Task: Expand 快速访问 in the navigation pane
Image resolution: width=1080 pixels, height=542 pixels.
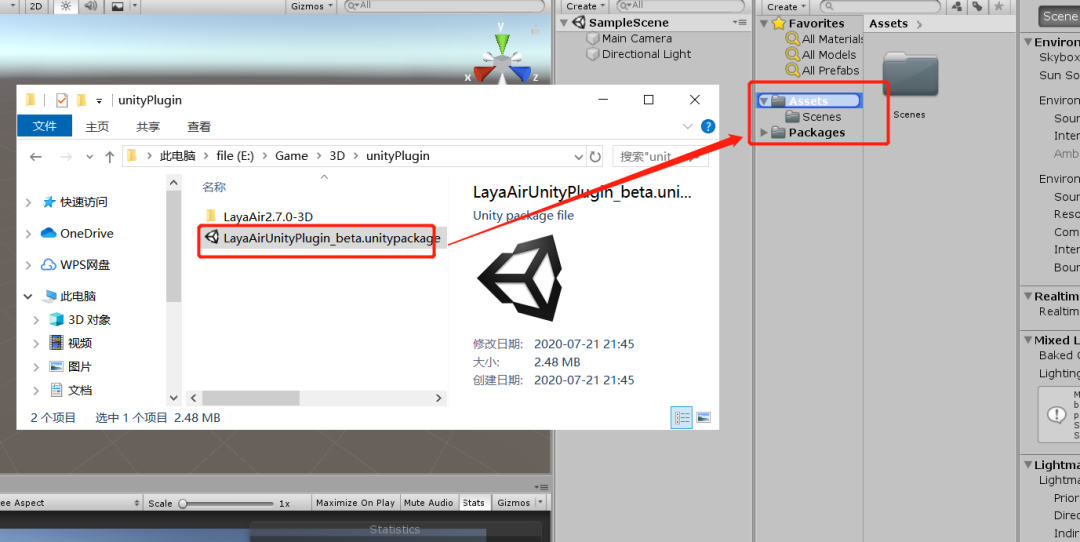Action: (x=28, y=202)
